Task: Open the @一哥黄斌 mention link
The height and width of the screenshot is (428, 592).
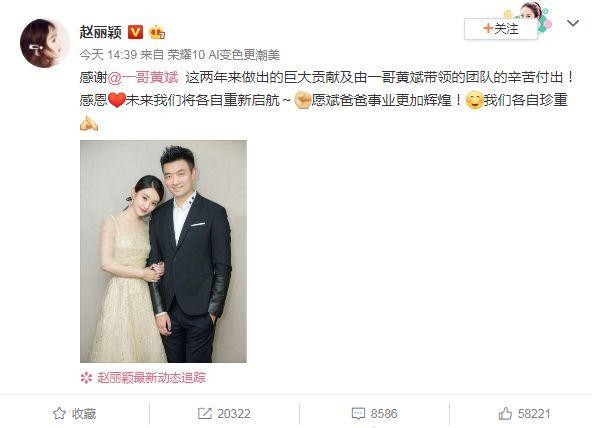Action: pyautogui.click(x=143, y=77)
